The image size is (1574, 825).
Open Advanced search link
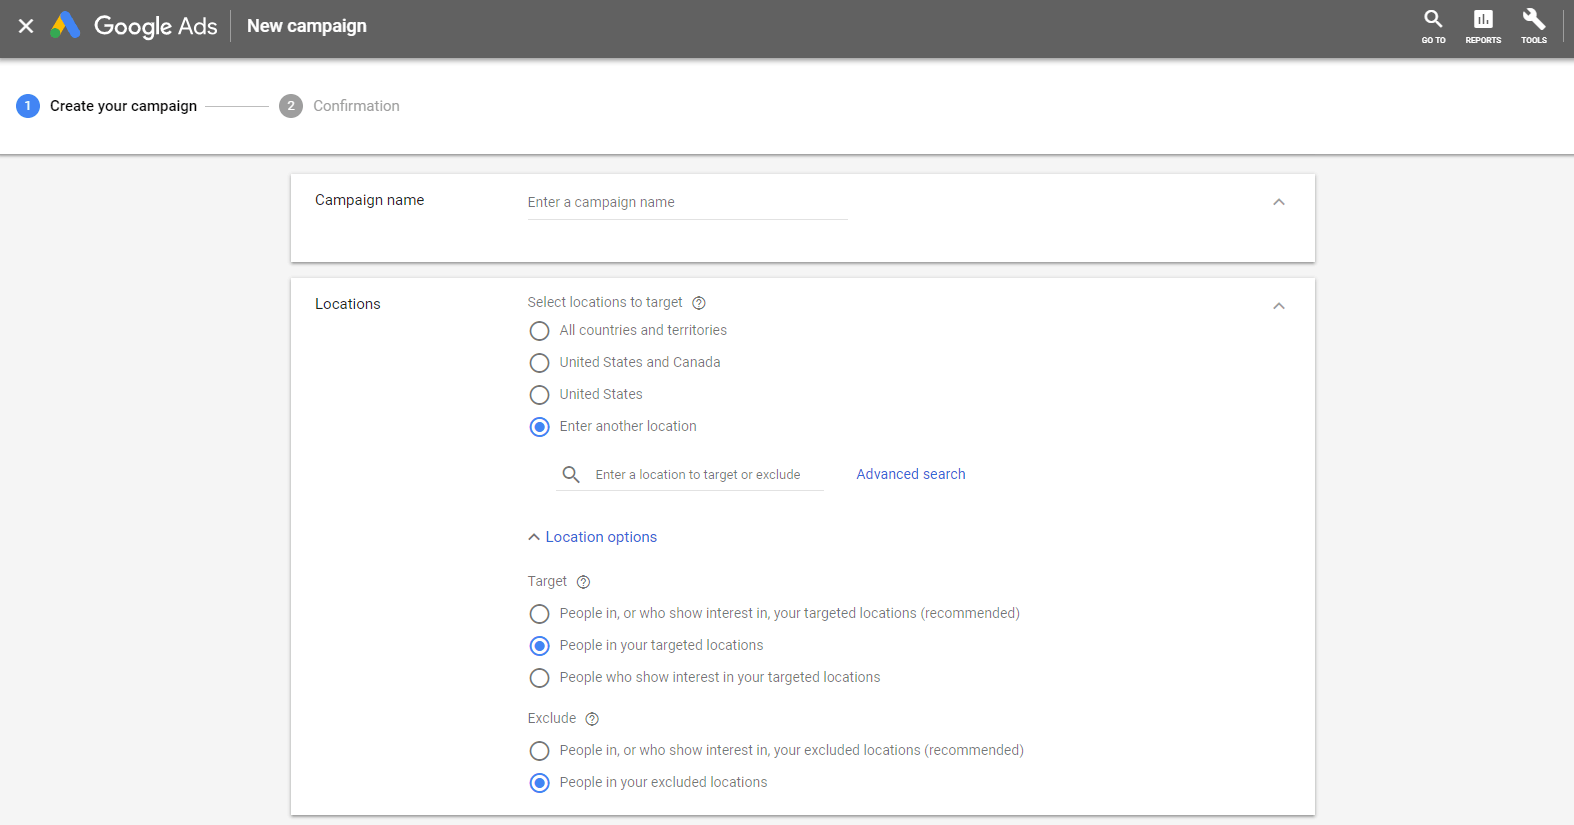[911, 474]
